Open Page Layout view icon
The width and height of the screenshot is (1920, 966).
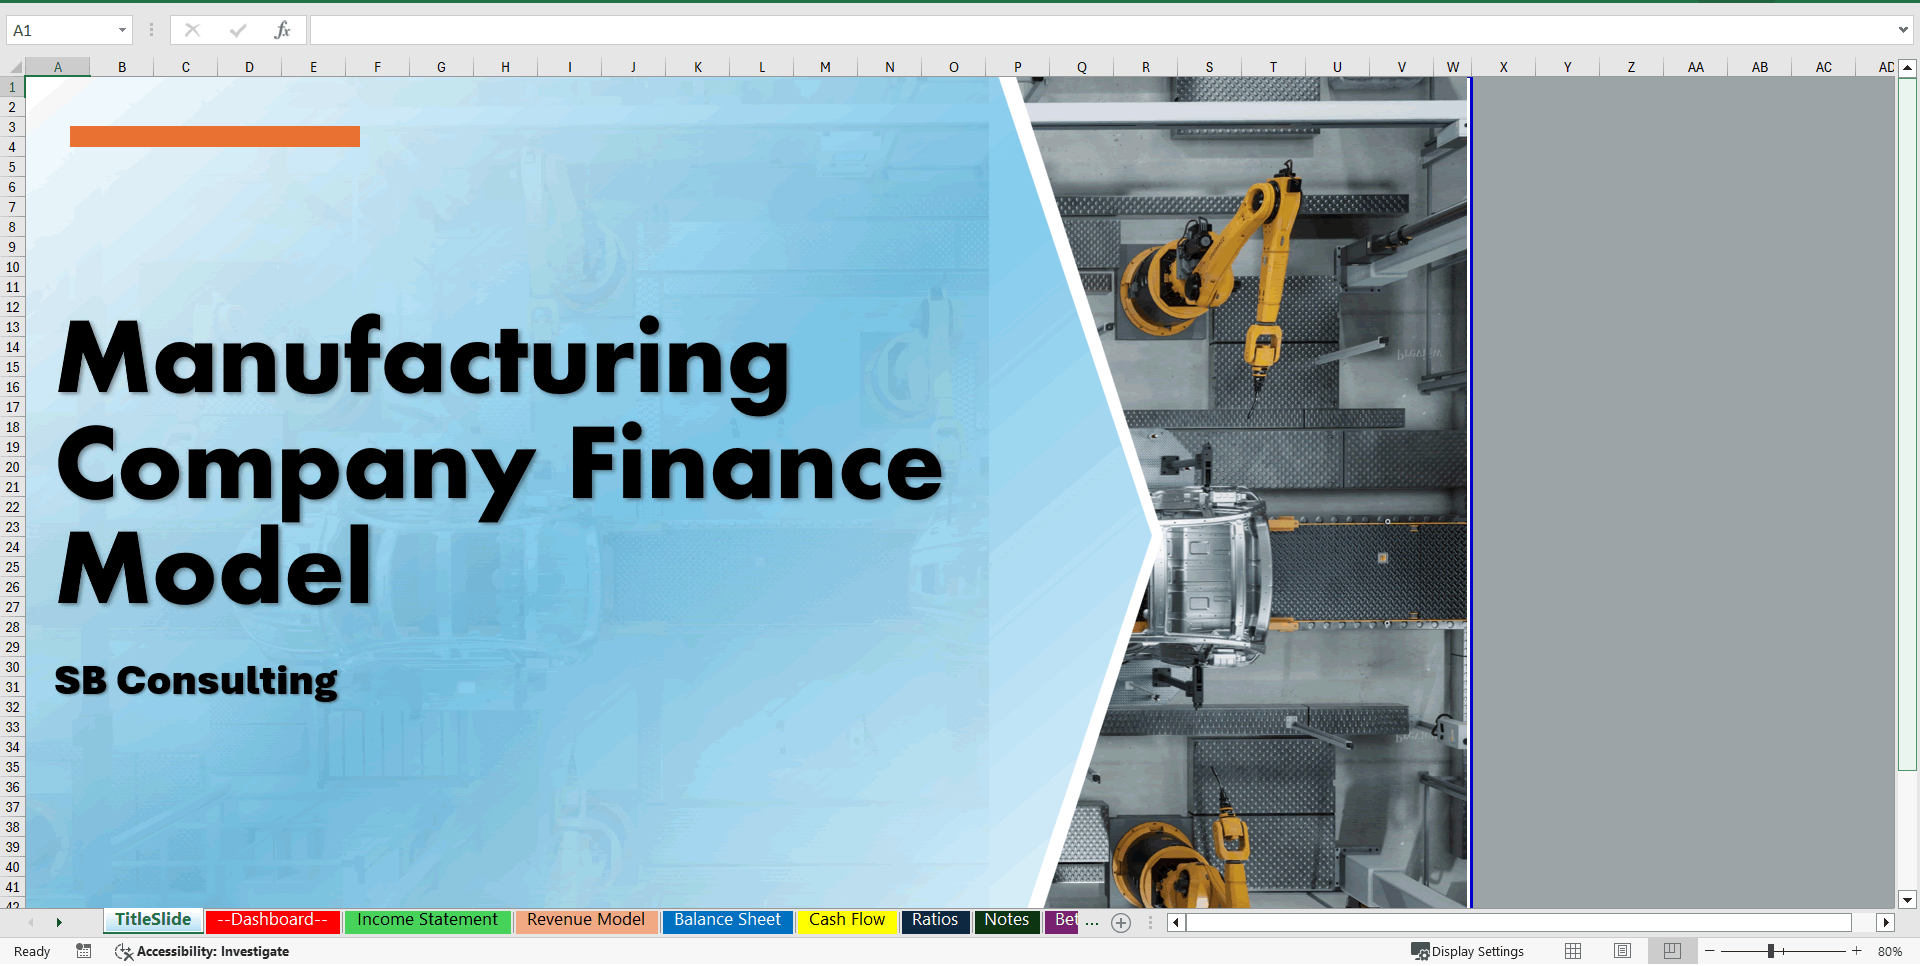pos(1622,951)
